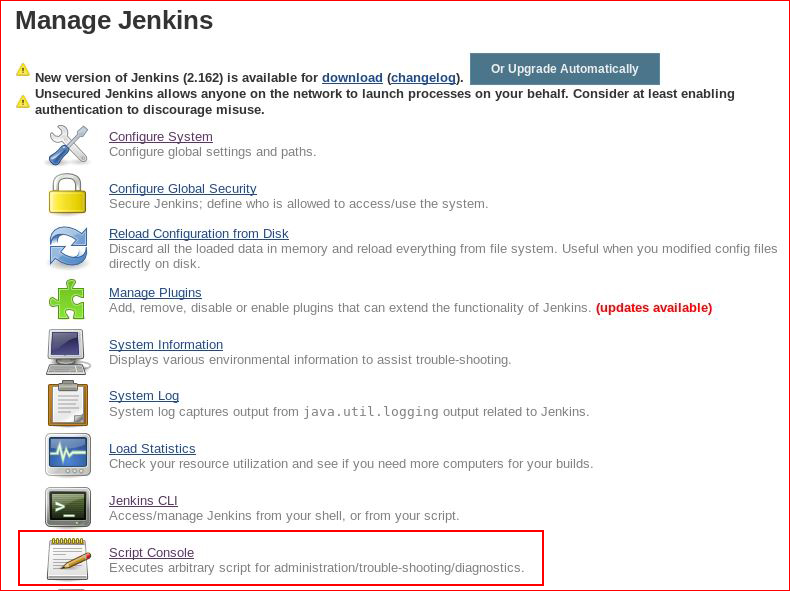Click the computer monitor System Information icon
This screenshot has height=591, width=790.
click(68, 352)
